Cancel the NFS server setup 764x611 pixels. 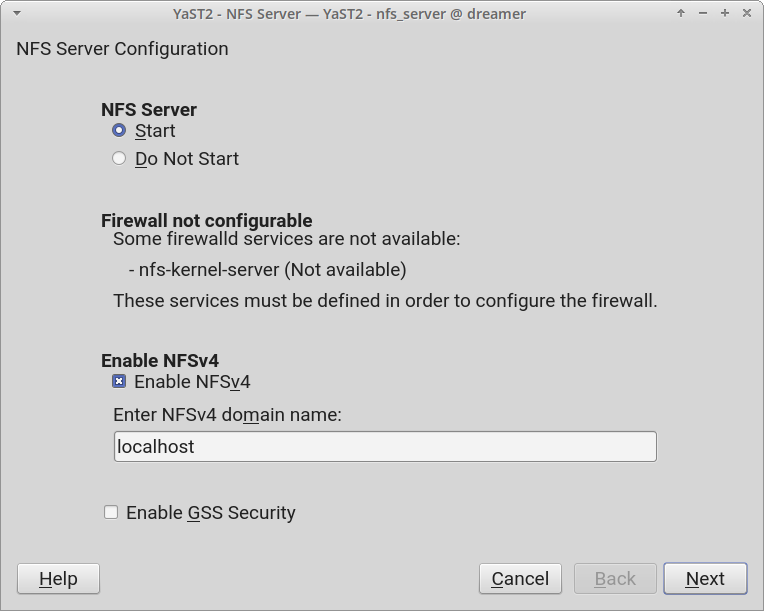point(520,579)
